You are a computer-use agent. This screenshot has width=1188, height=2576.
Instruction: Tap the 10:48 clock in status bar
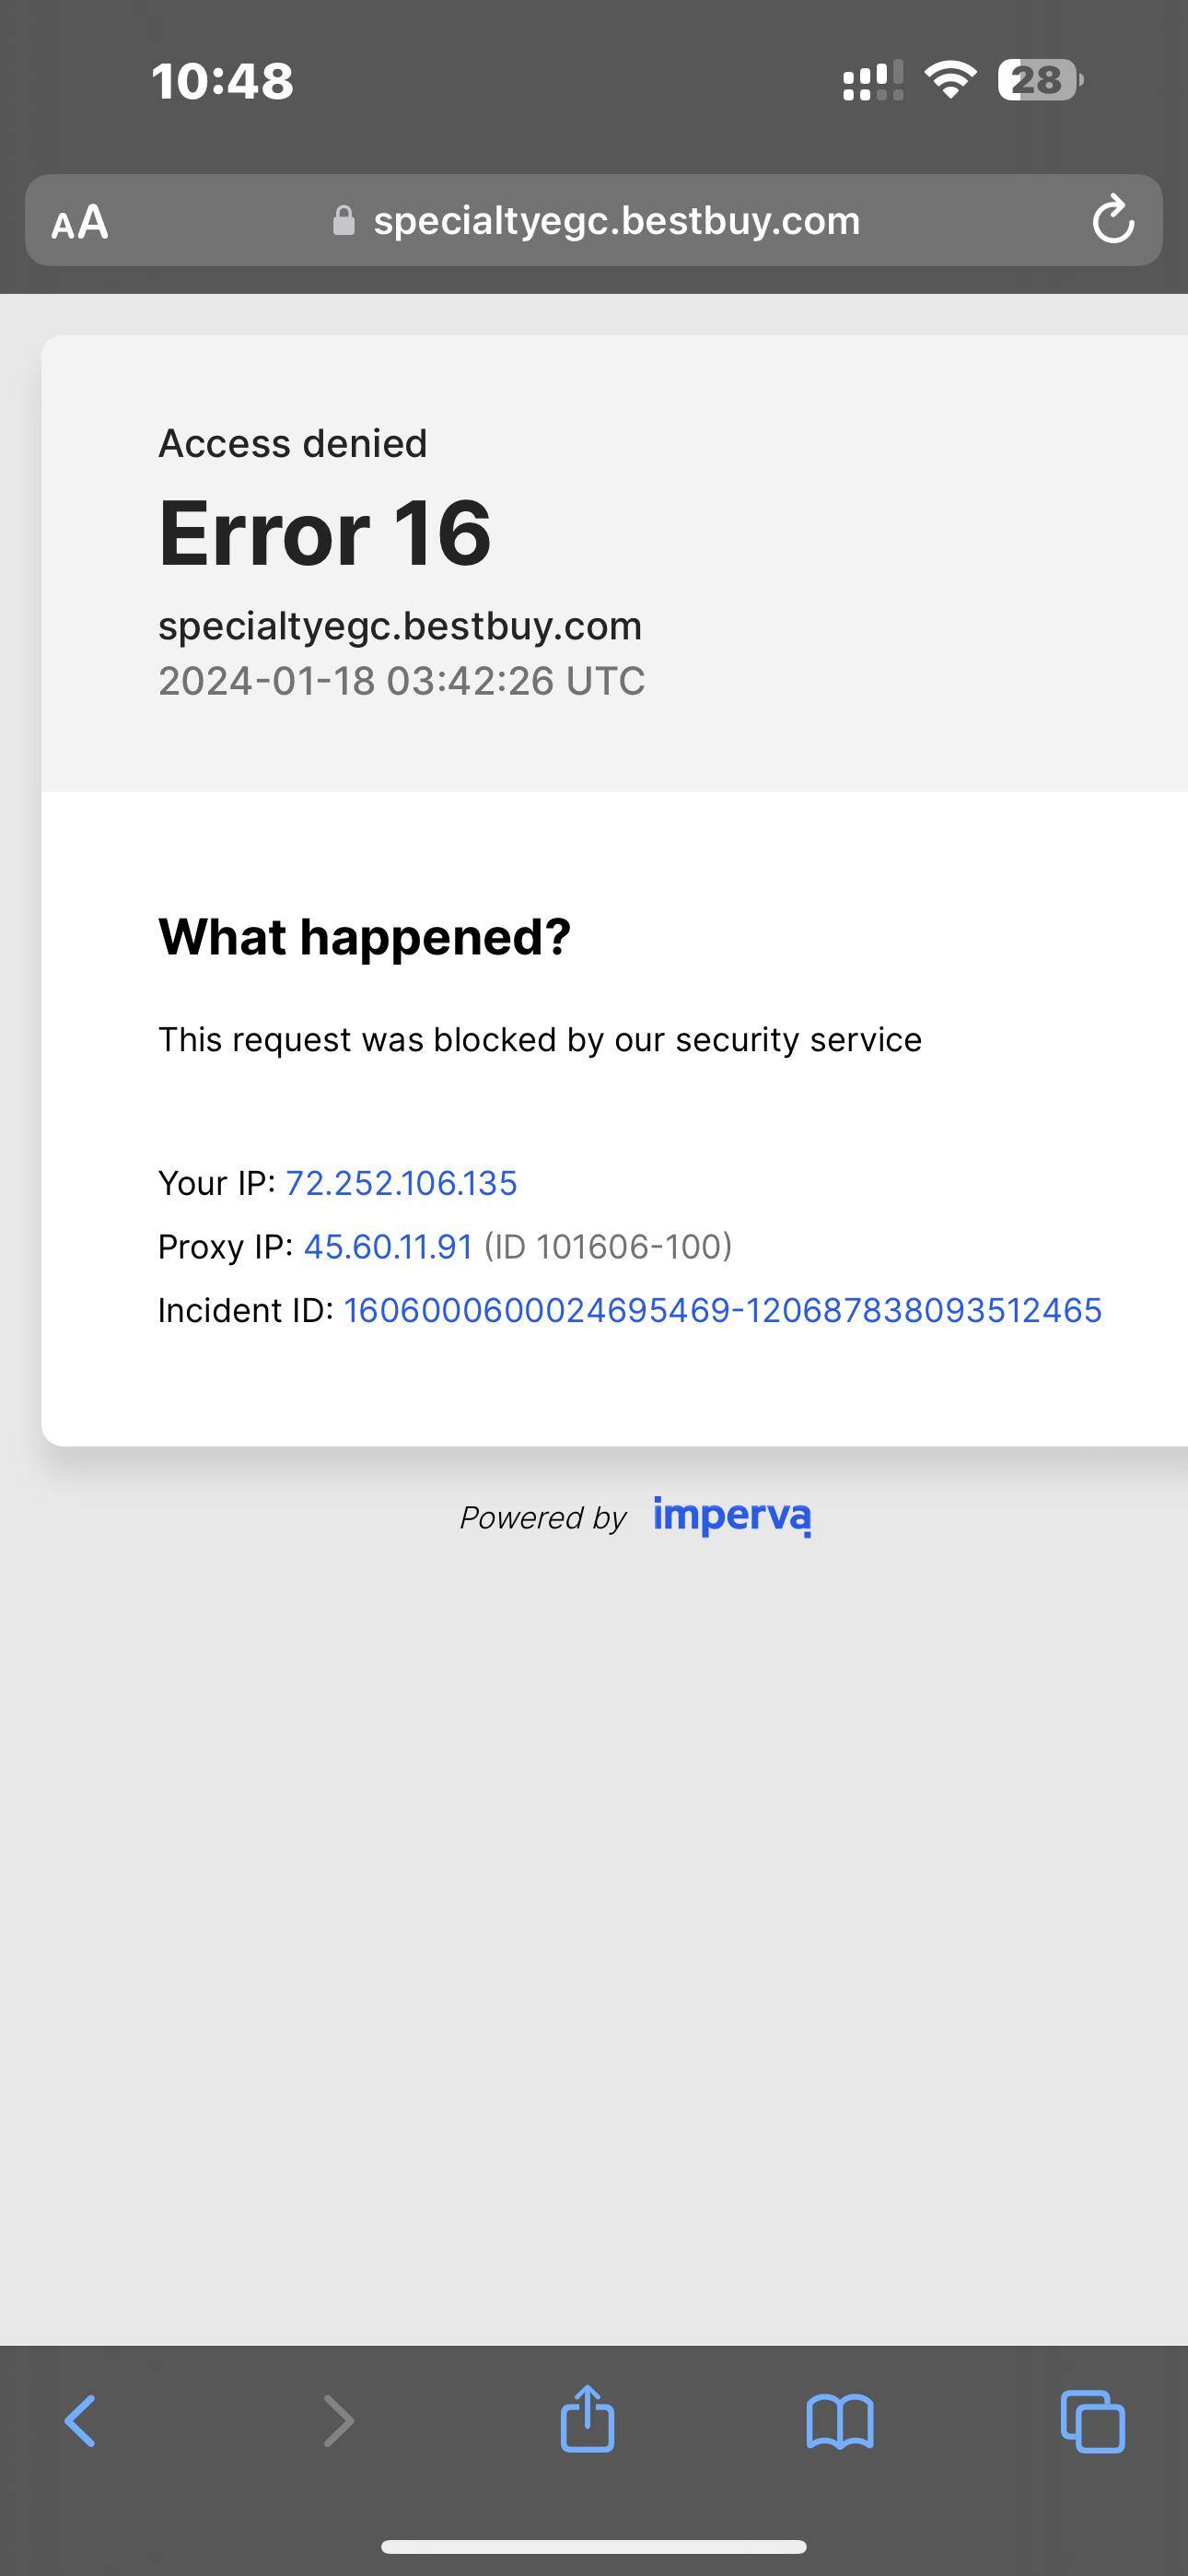(222, 81)
